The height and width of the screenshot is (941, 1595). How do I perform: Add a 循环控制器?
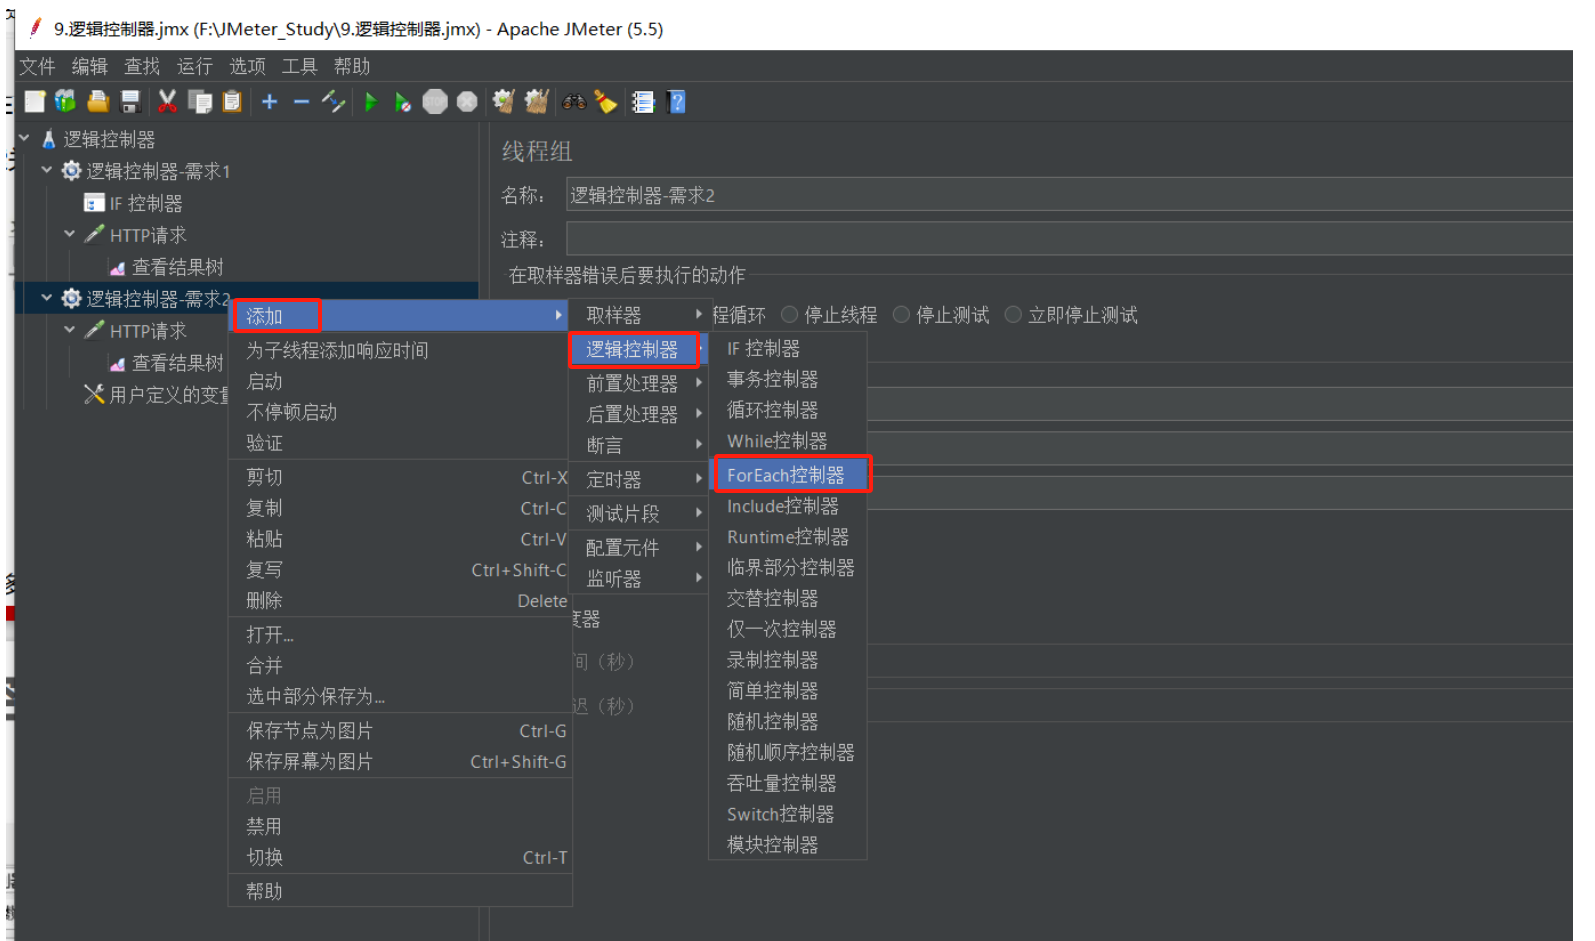pos(789,410)
